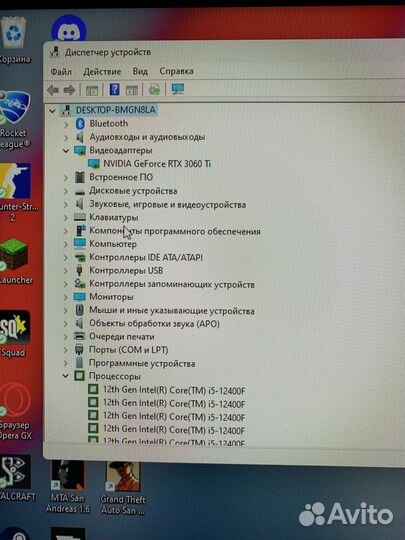The image size is (405, 540).
Task: Click the Компьютер monitor icon
Action: (80, 243)
